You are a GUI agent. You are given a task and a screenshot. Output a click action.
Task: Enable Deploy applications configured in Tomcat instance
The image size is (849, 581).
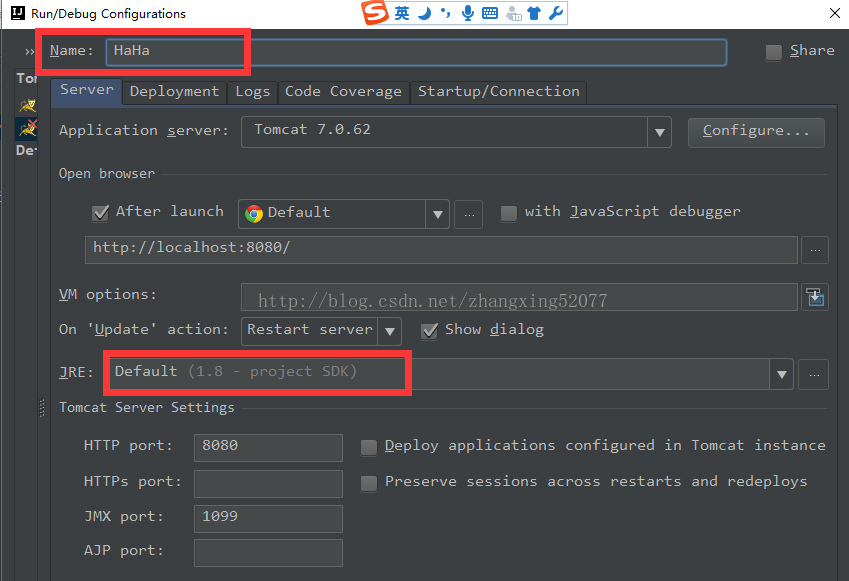(x=369, y=447)
